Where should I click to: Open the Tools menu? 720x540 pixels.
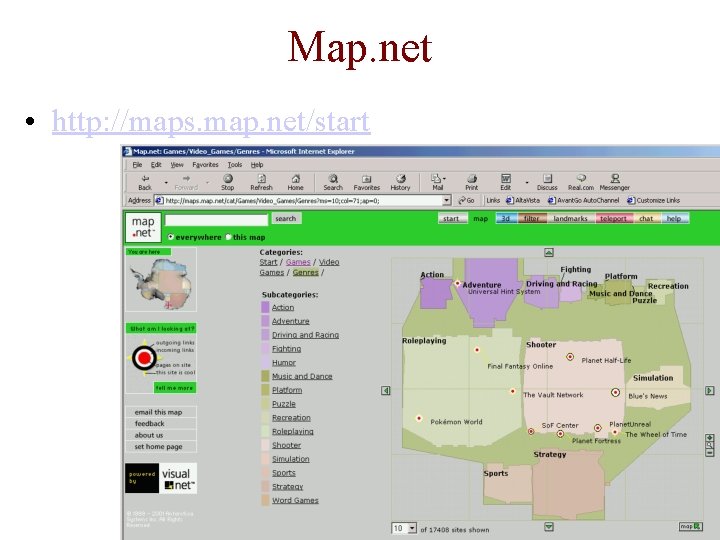click(x=235, y=164)
